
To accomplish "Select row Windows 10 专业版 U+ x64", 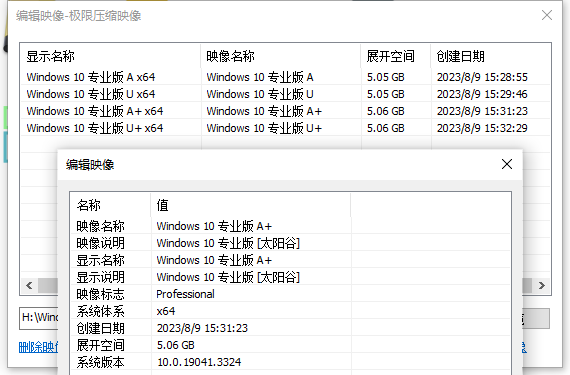I will pyautogui.click(x=285, y=128).
